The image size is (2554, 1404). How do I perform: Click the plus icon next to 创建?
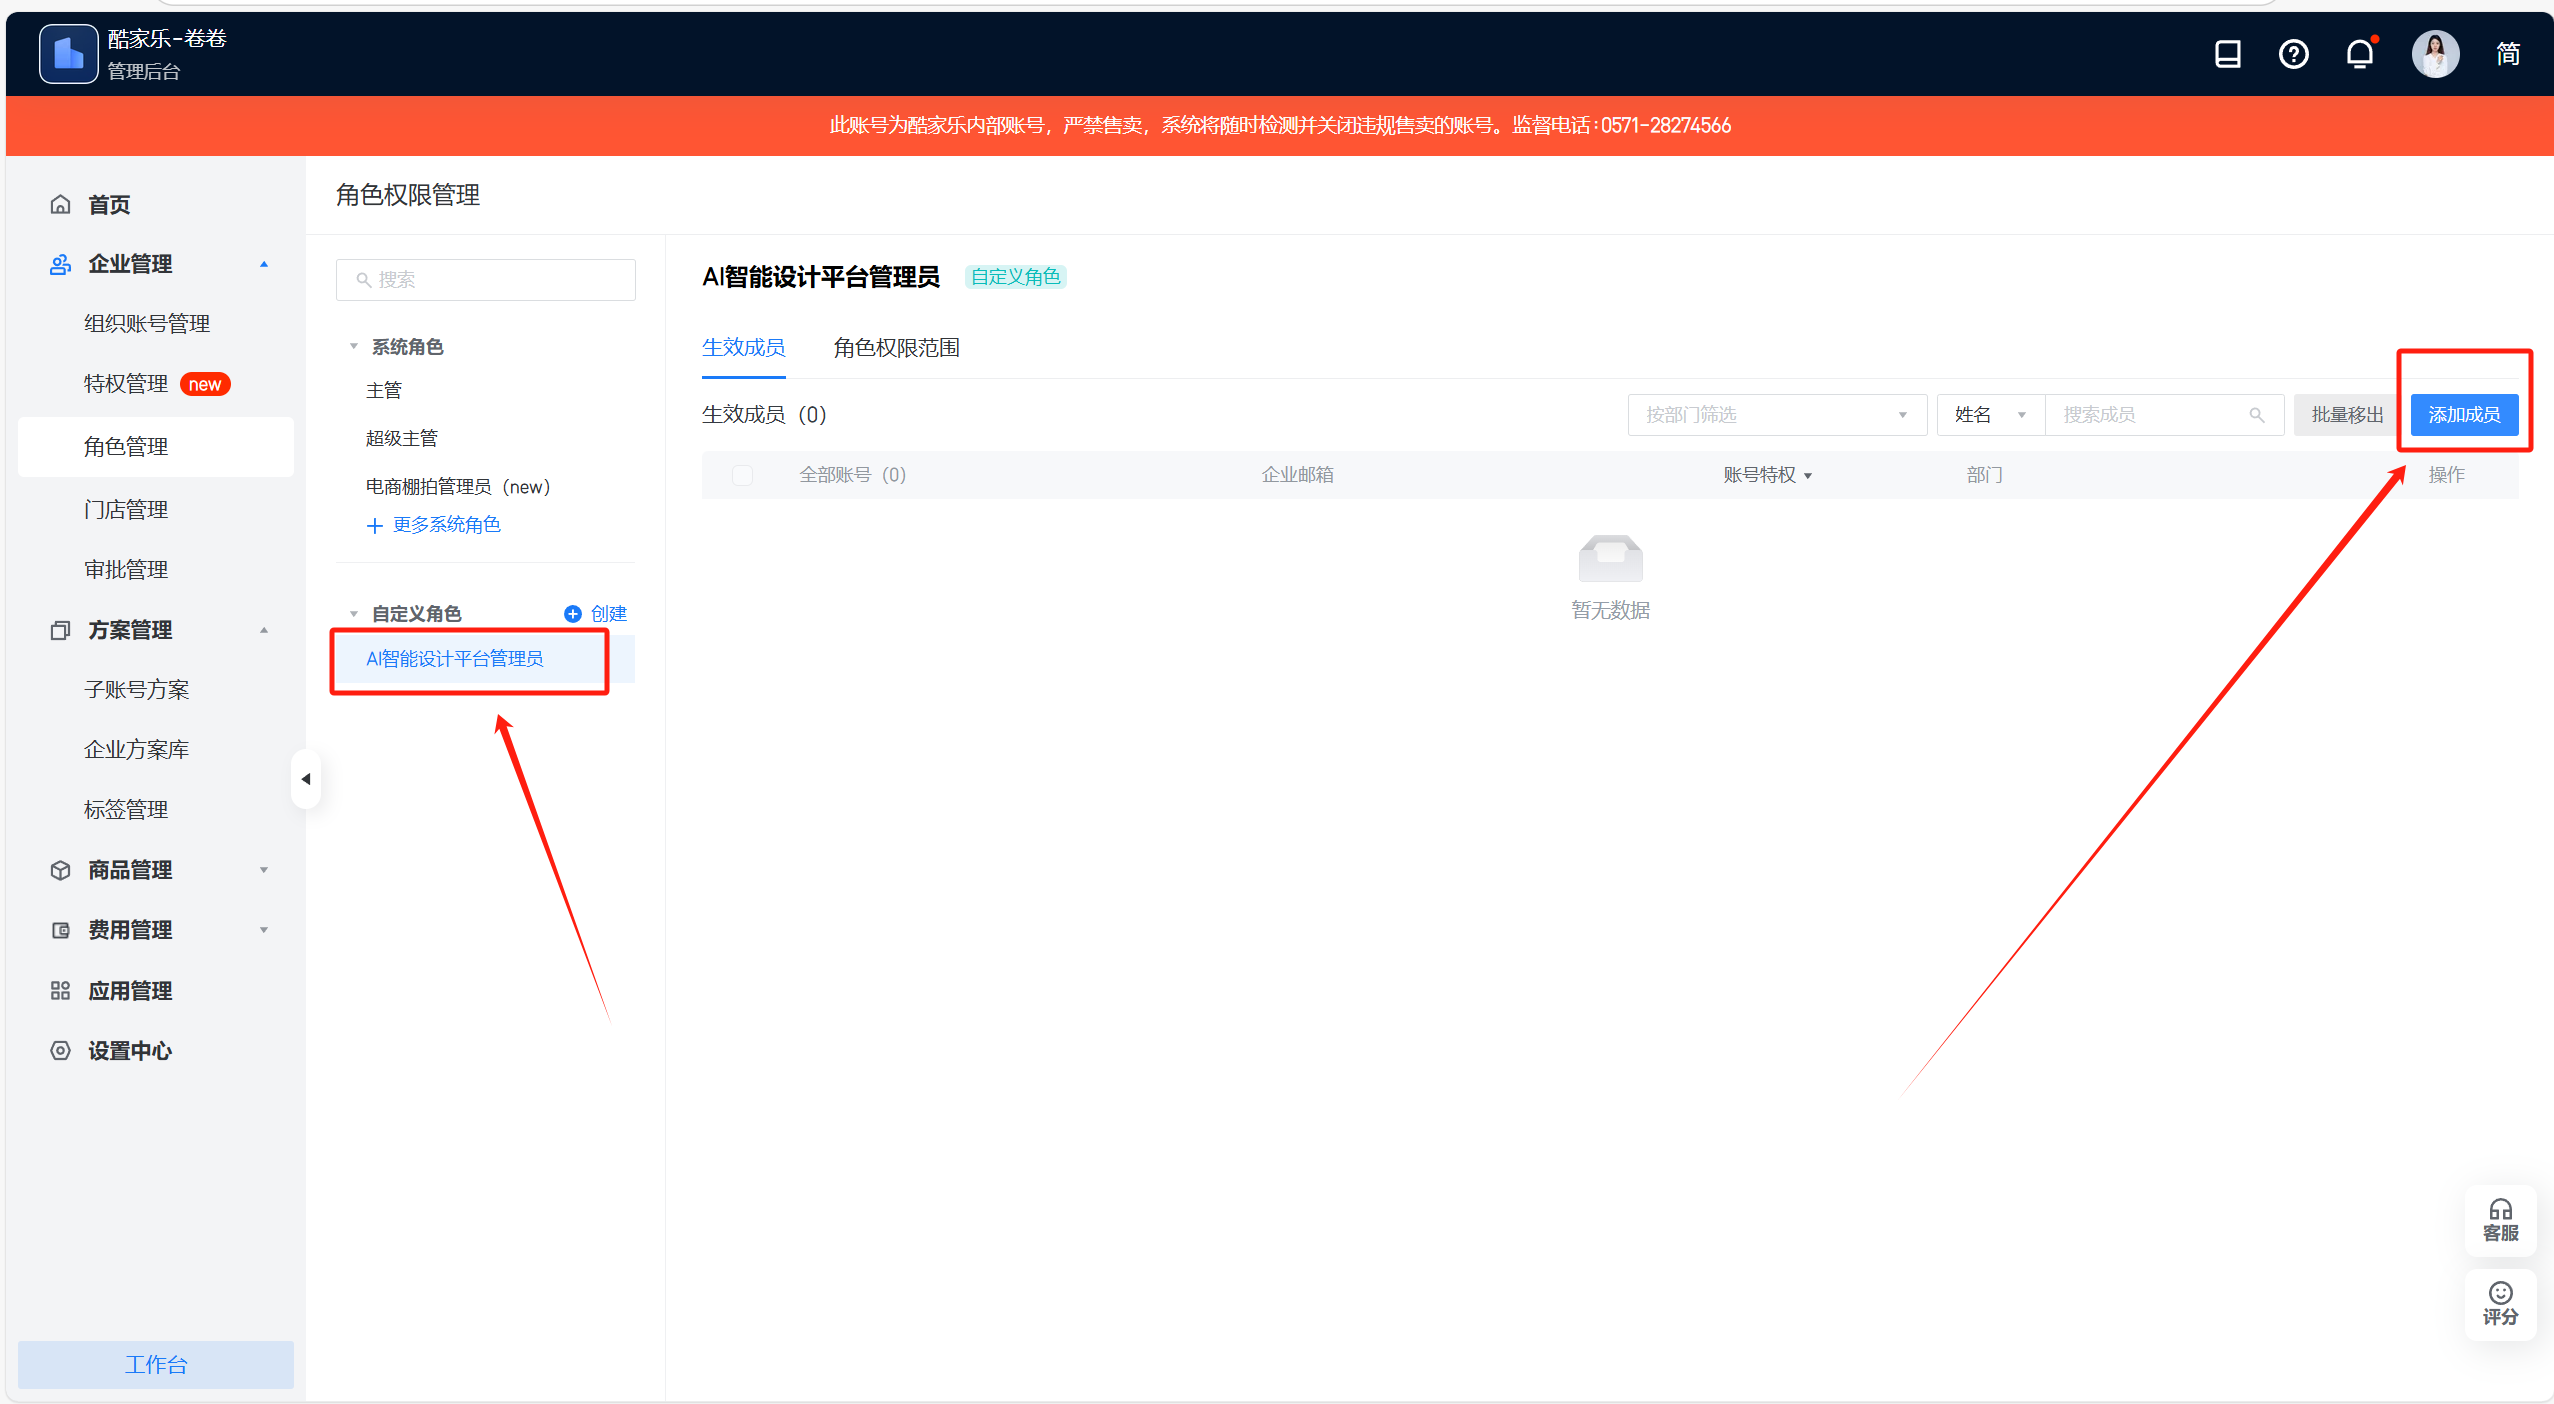click(572, 614)
